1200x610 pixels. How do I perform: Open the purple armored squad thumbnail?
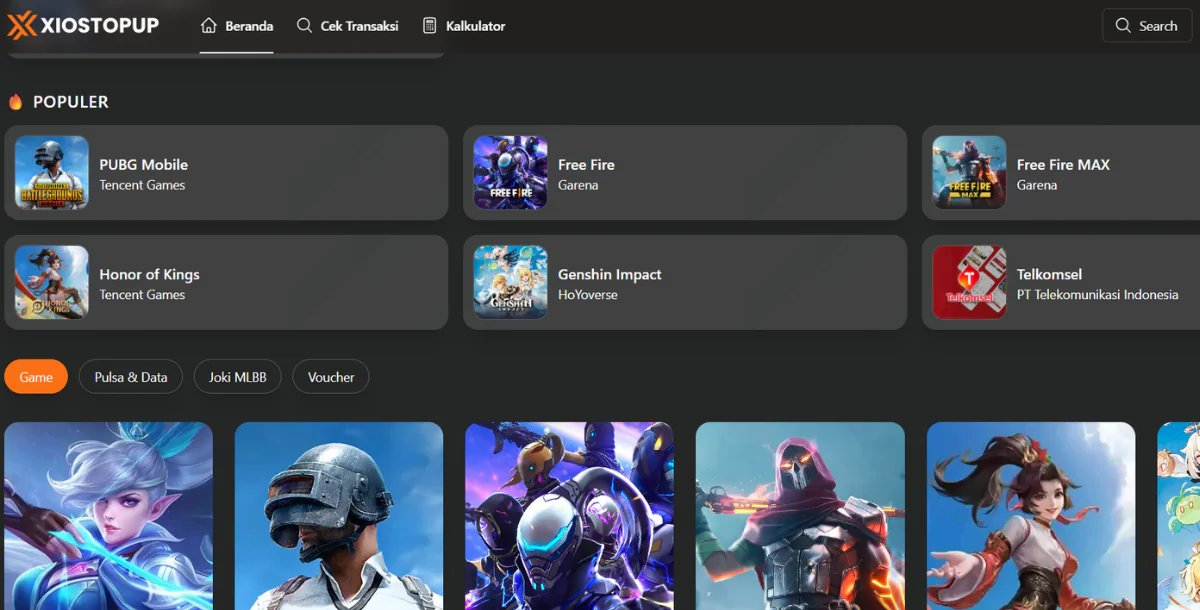pyautogui.click(x=570, y=516)
